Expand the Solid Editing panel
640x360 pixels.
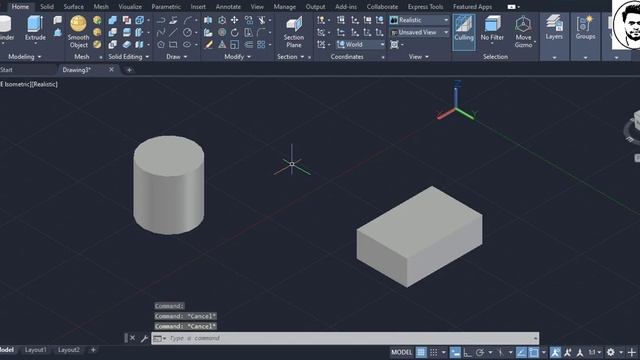(129, 57)
